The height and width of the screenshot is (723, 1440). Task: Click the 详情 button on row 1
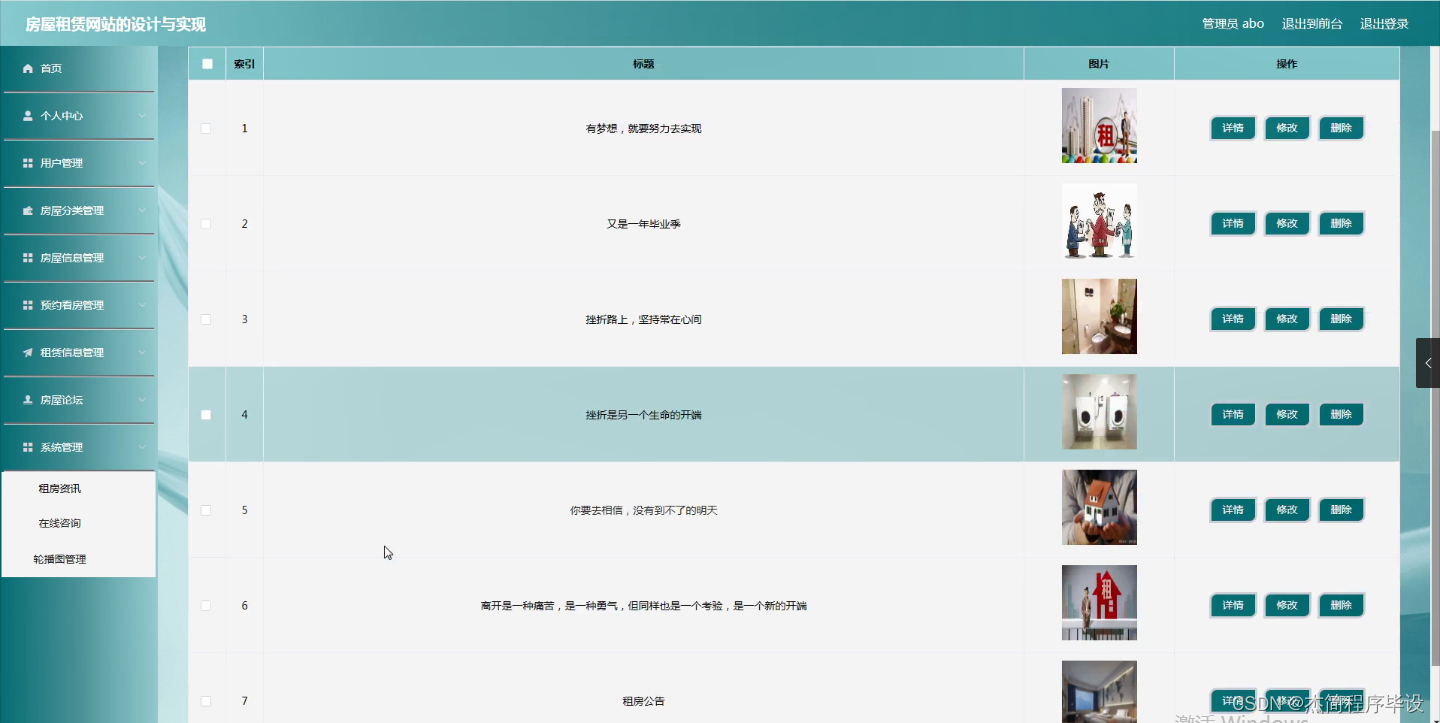click(x=1232, y=127)
